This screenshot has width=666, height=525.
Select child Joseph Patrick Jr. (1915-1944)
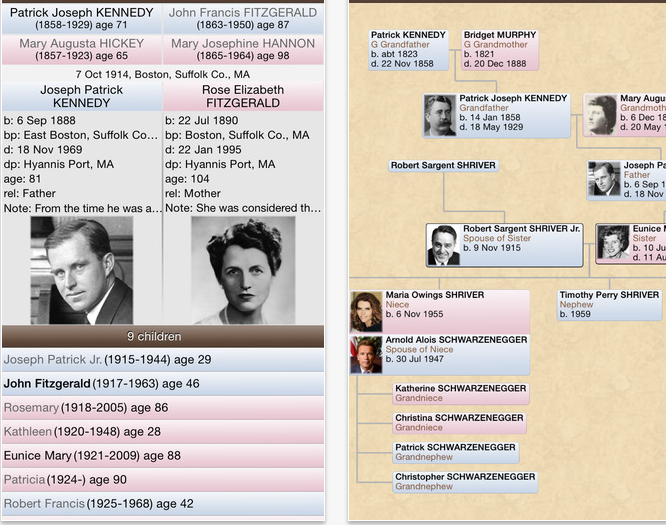pos(163,360)
